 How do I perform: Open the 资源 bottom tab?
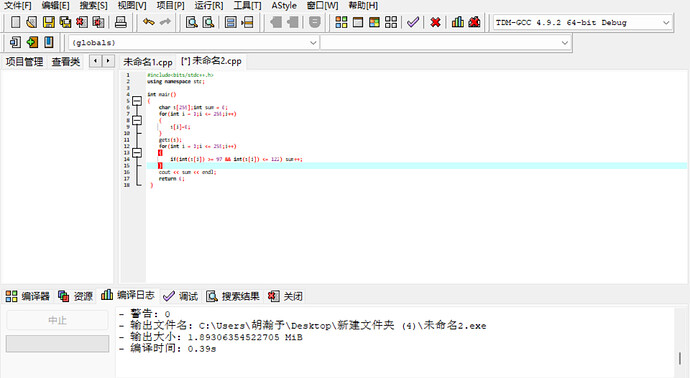click(75, 296)
